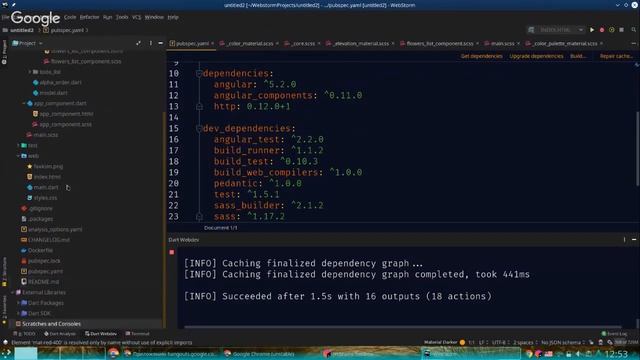The image size is (640, 360).
Task: Collapse the External Libraries node
Action: [x=12, y=292]
